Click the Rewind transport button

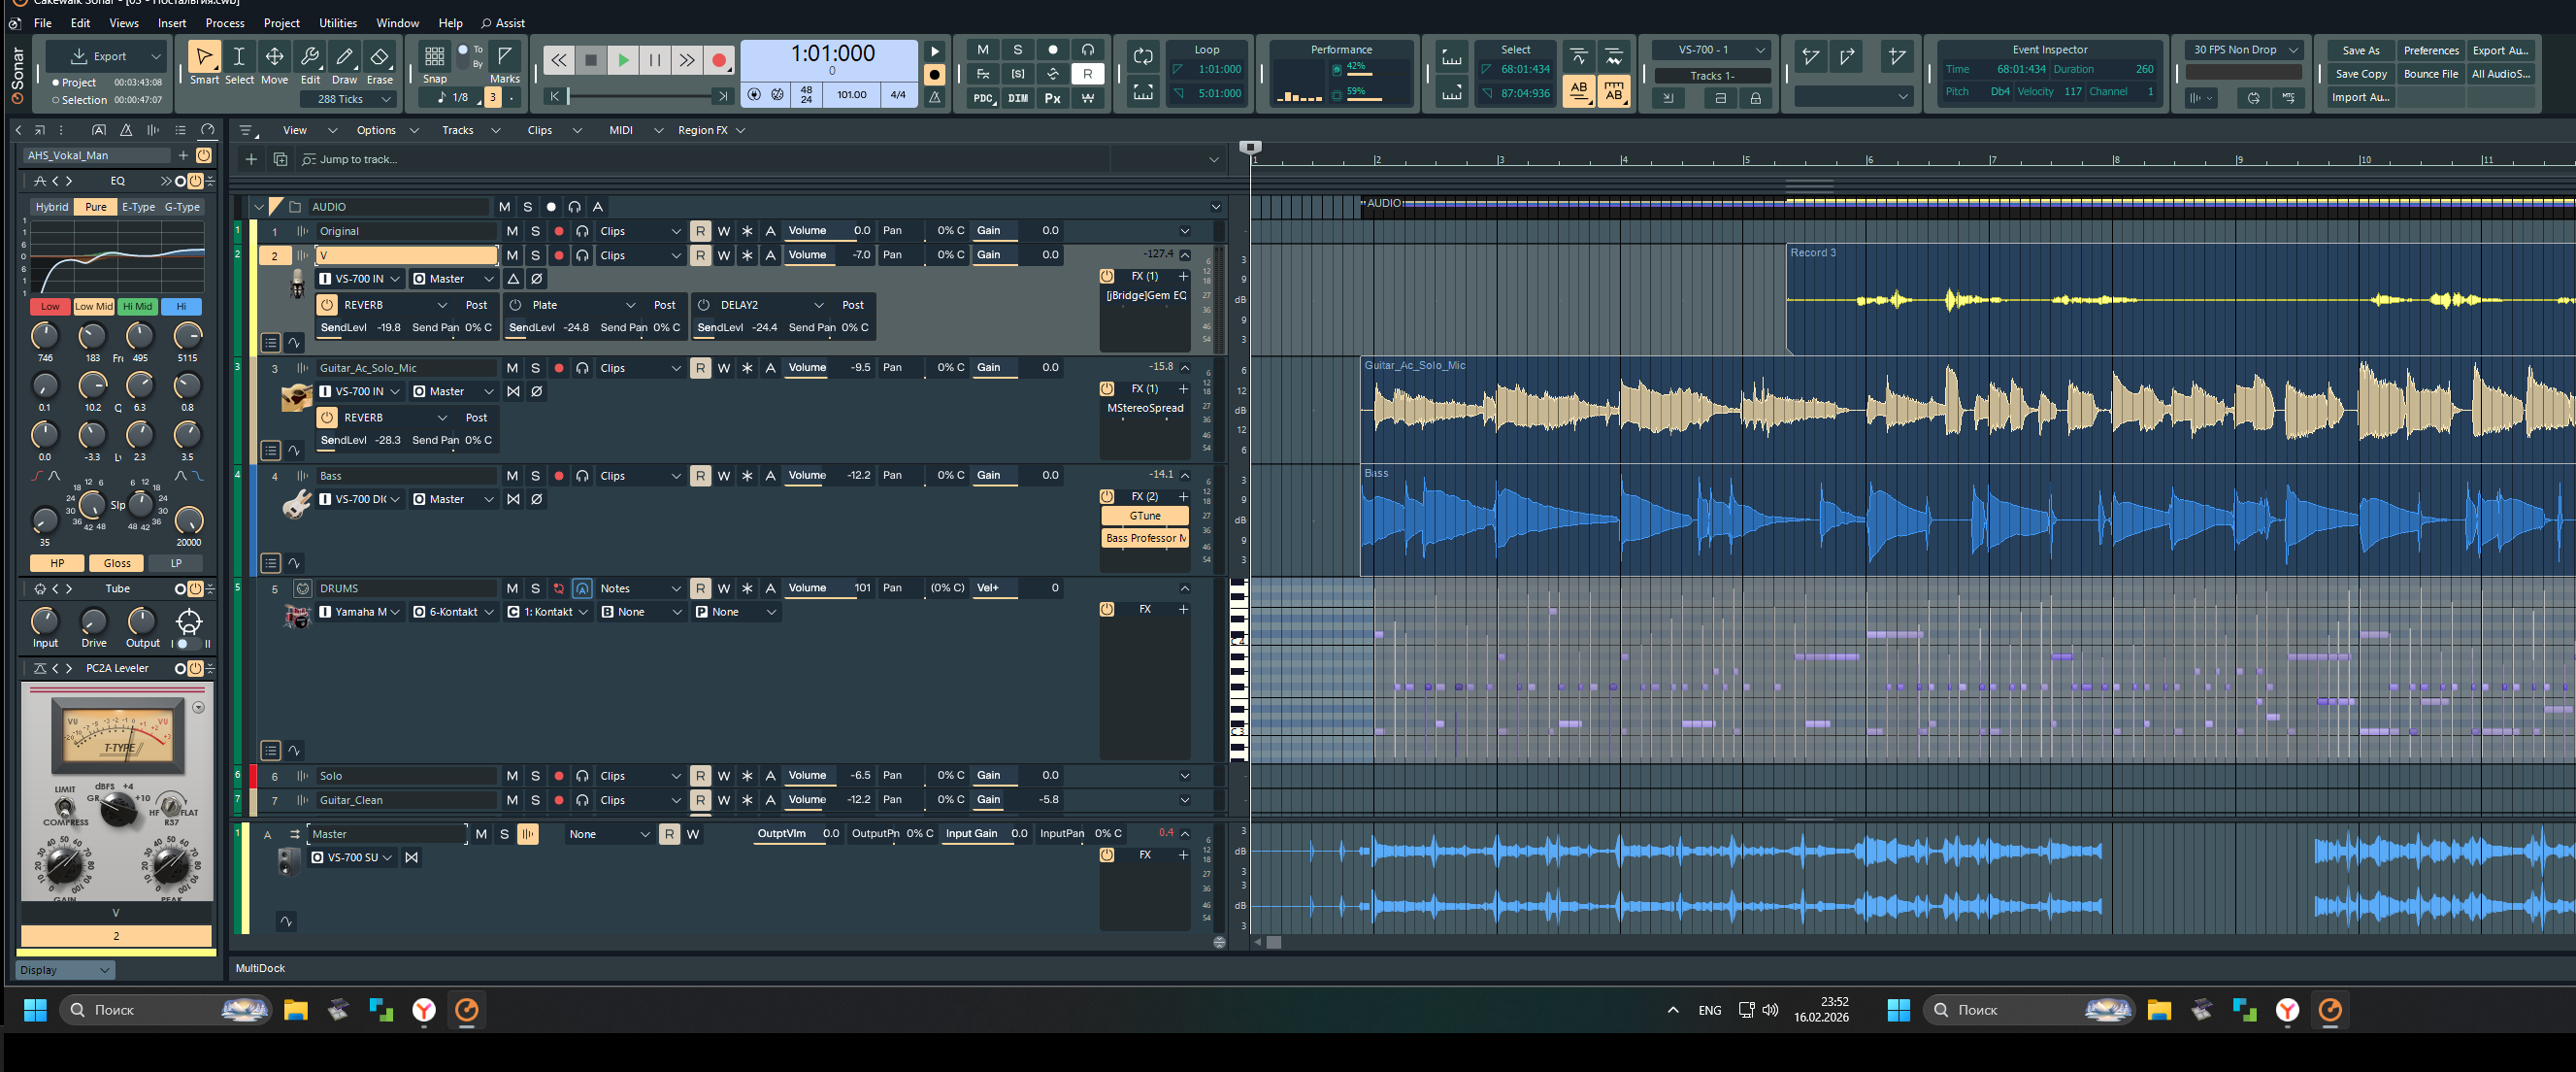click(558, 61)
